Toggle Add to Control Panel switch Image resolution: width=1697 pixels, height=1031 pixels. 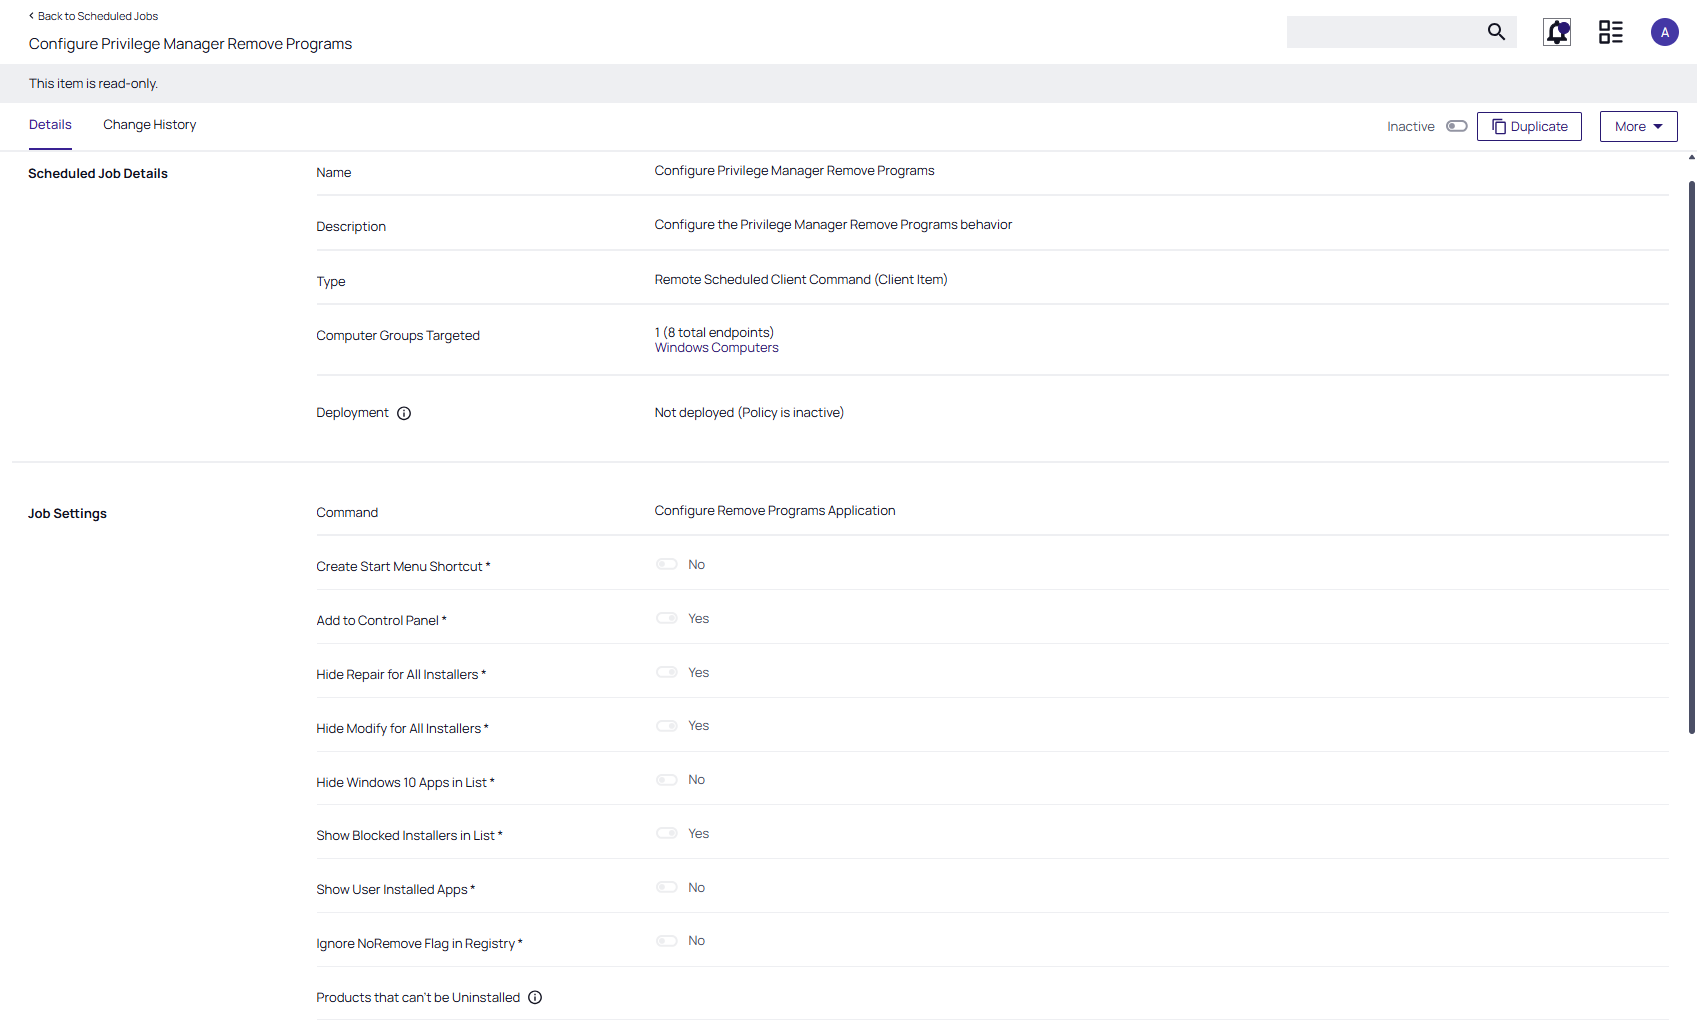[x=667, y=619]
